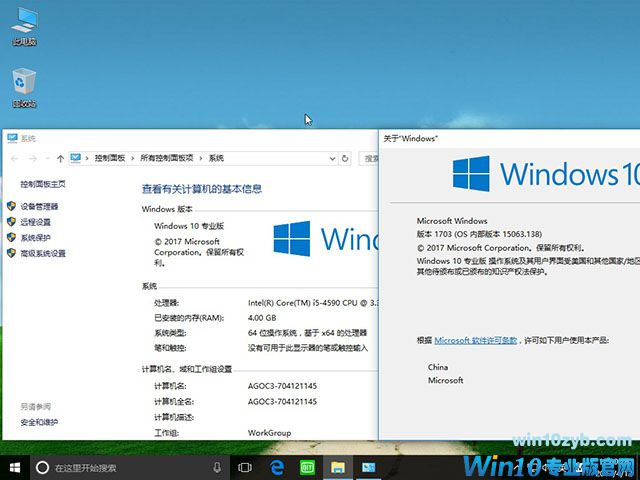640x480 pixels.
Task: Click the Cortana microphone icon
Action: 217,467
